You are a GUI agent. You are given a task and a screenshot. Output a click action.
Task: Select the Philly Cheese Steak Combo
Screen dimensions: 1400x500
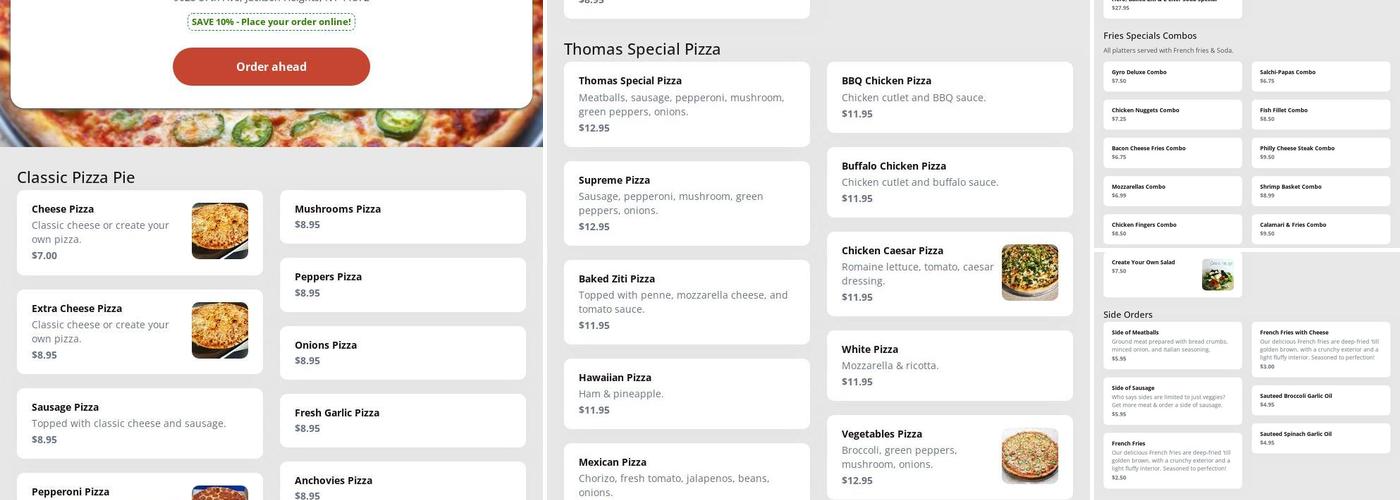coord(1320,152)
